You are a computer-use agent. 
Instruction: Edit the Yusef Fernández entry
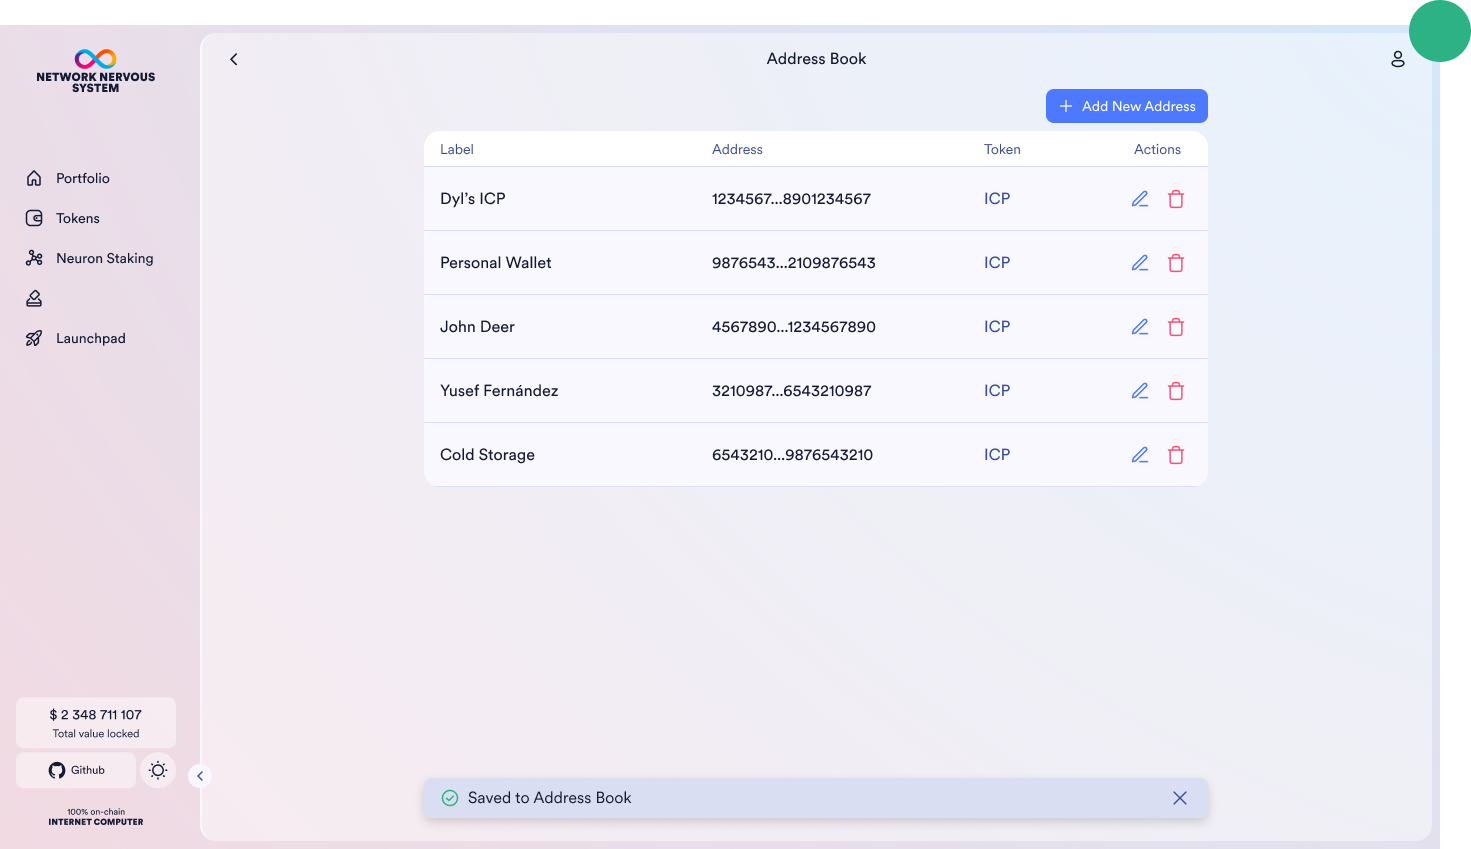[x=1139, y=391]
